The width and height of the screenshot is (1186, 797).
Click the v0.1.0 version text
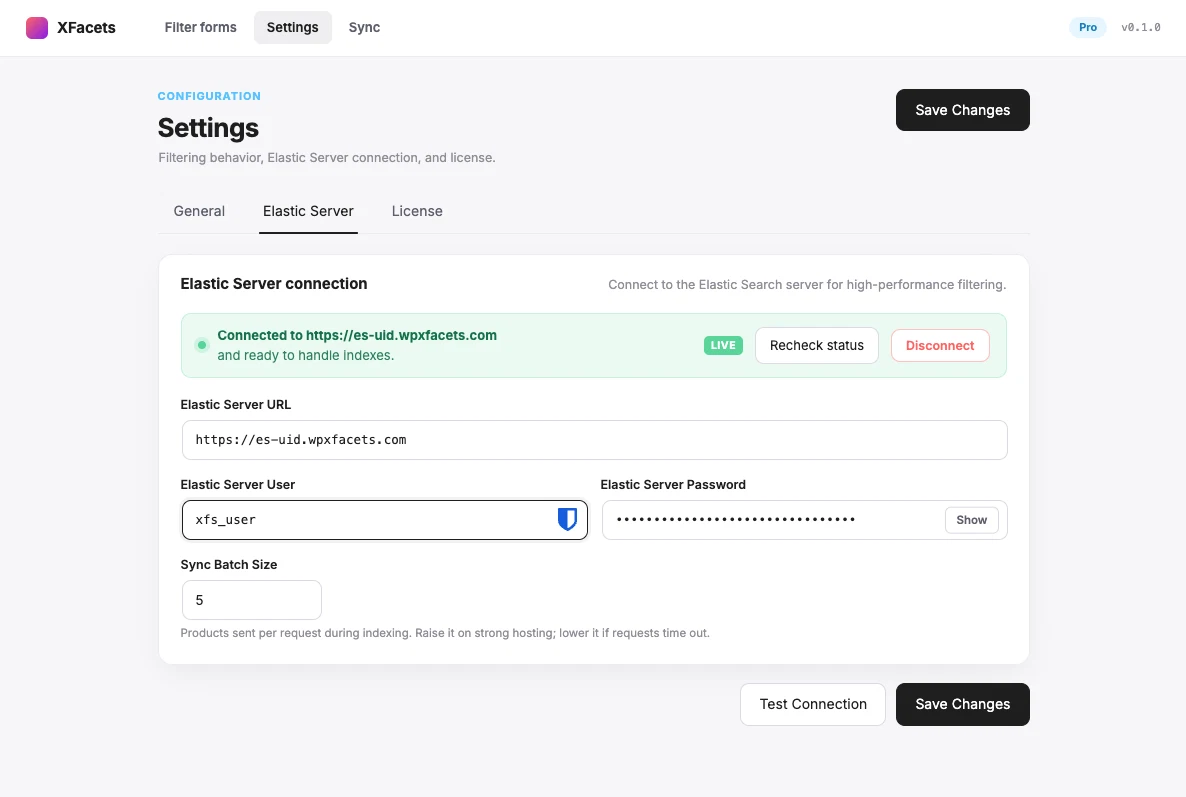coord(1141,27)
